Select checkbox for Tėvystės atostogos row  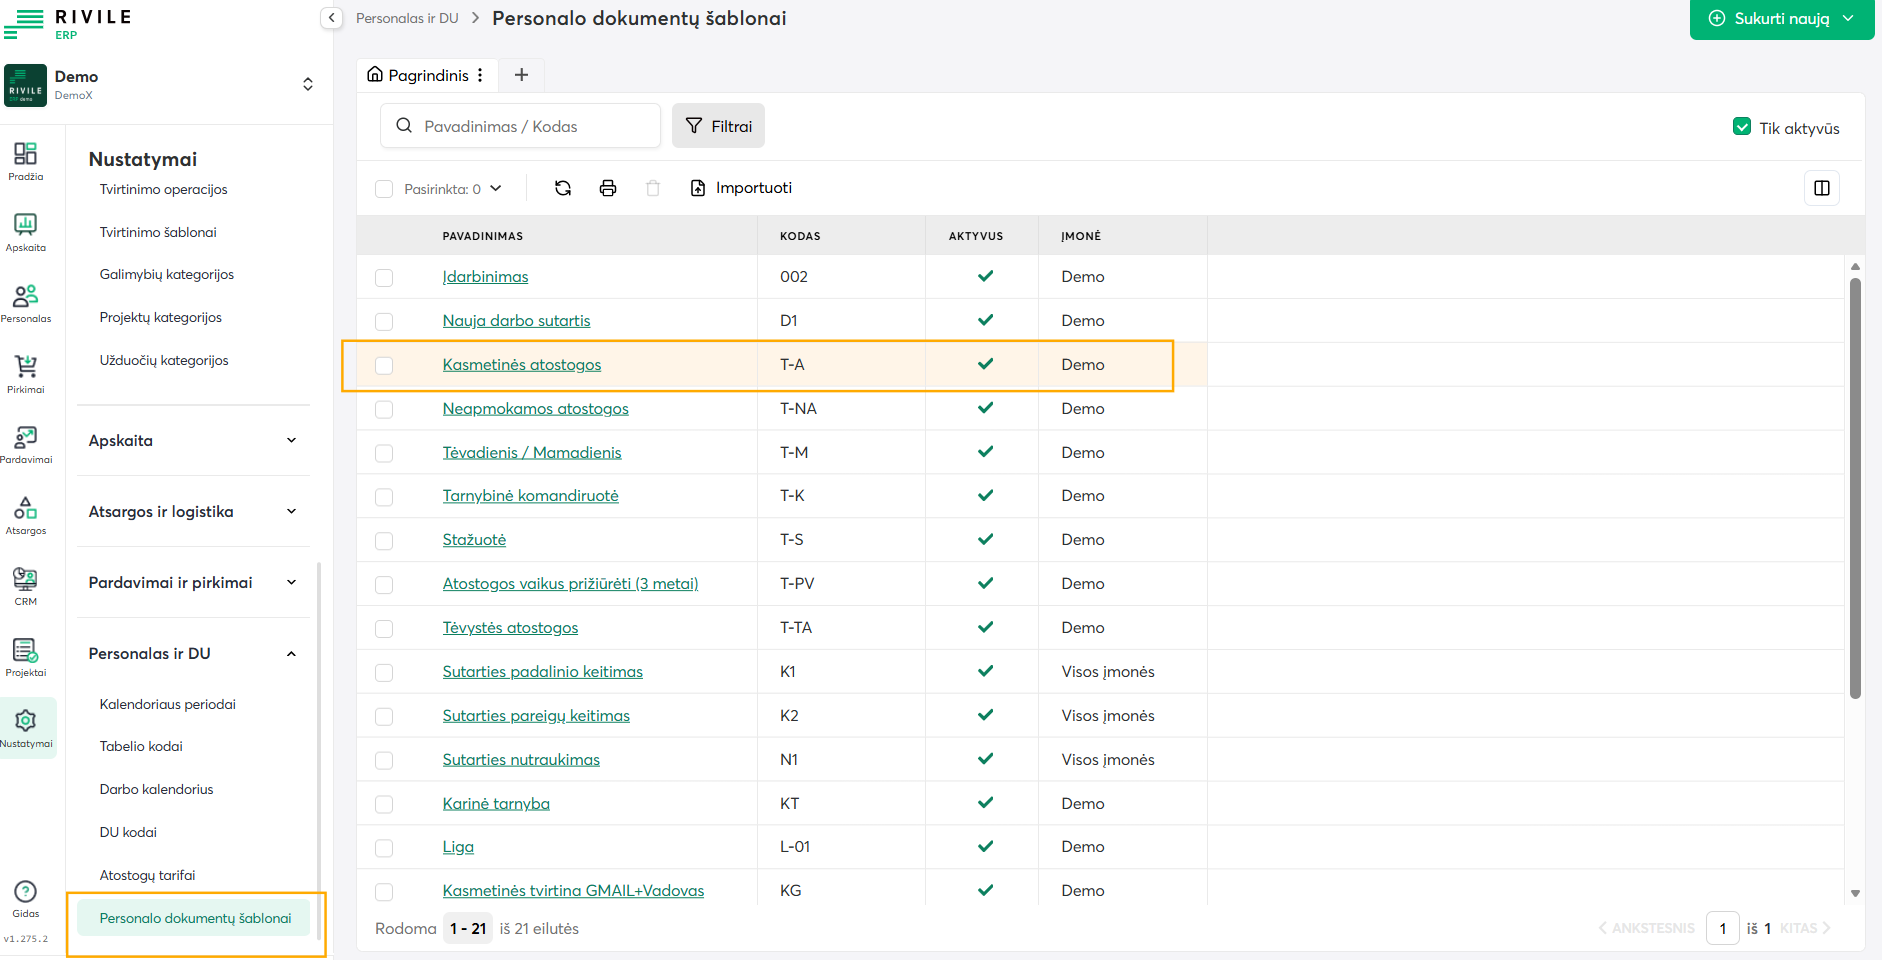[384, 628]
